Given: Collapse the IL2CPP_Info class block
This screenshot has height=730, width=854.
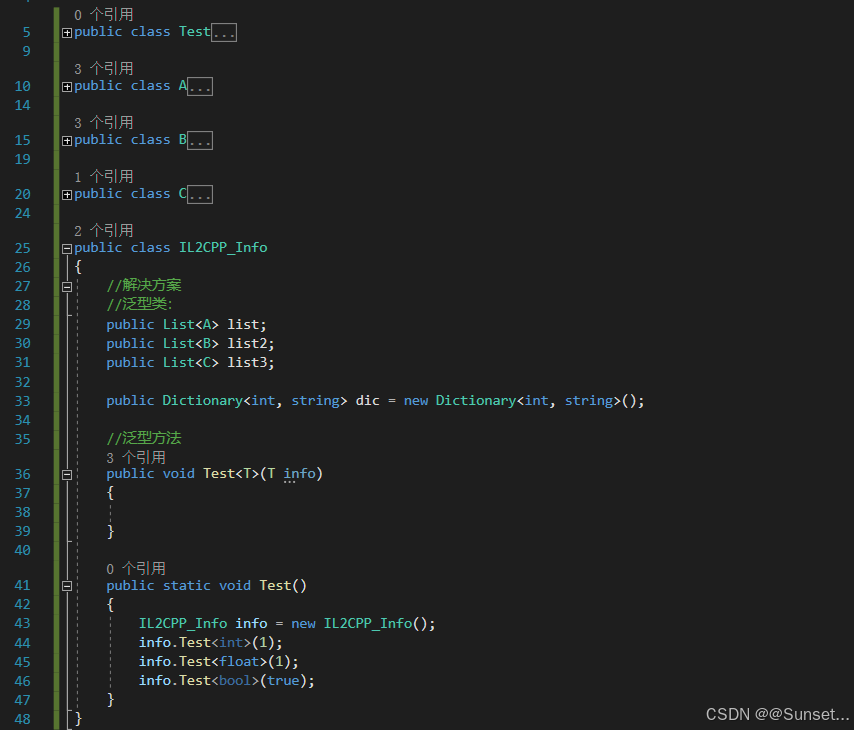Looking at the screenshot, I should pyautogui.click(x=67, y=249).
